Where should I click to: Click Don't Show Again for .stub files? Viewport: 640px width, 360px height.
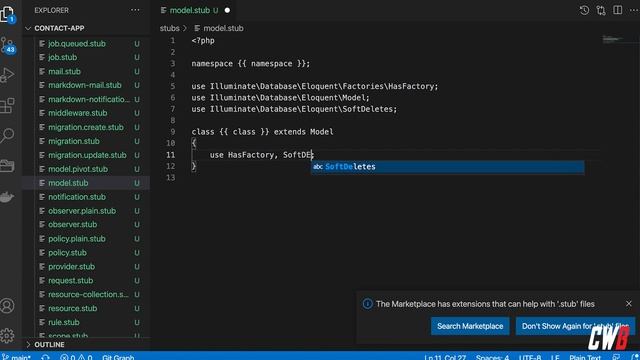click(575, 326)
